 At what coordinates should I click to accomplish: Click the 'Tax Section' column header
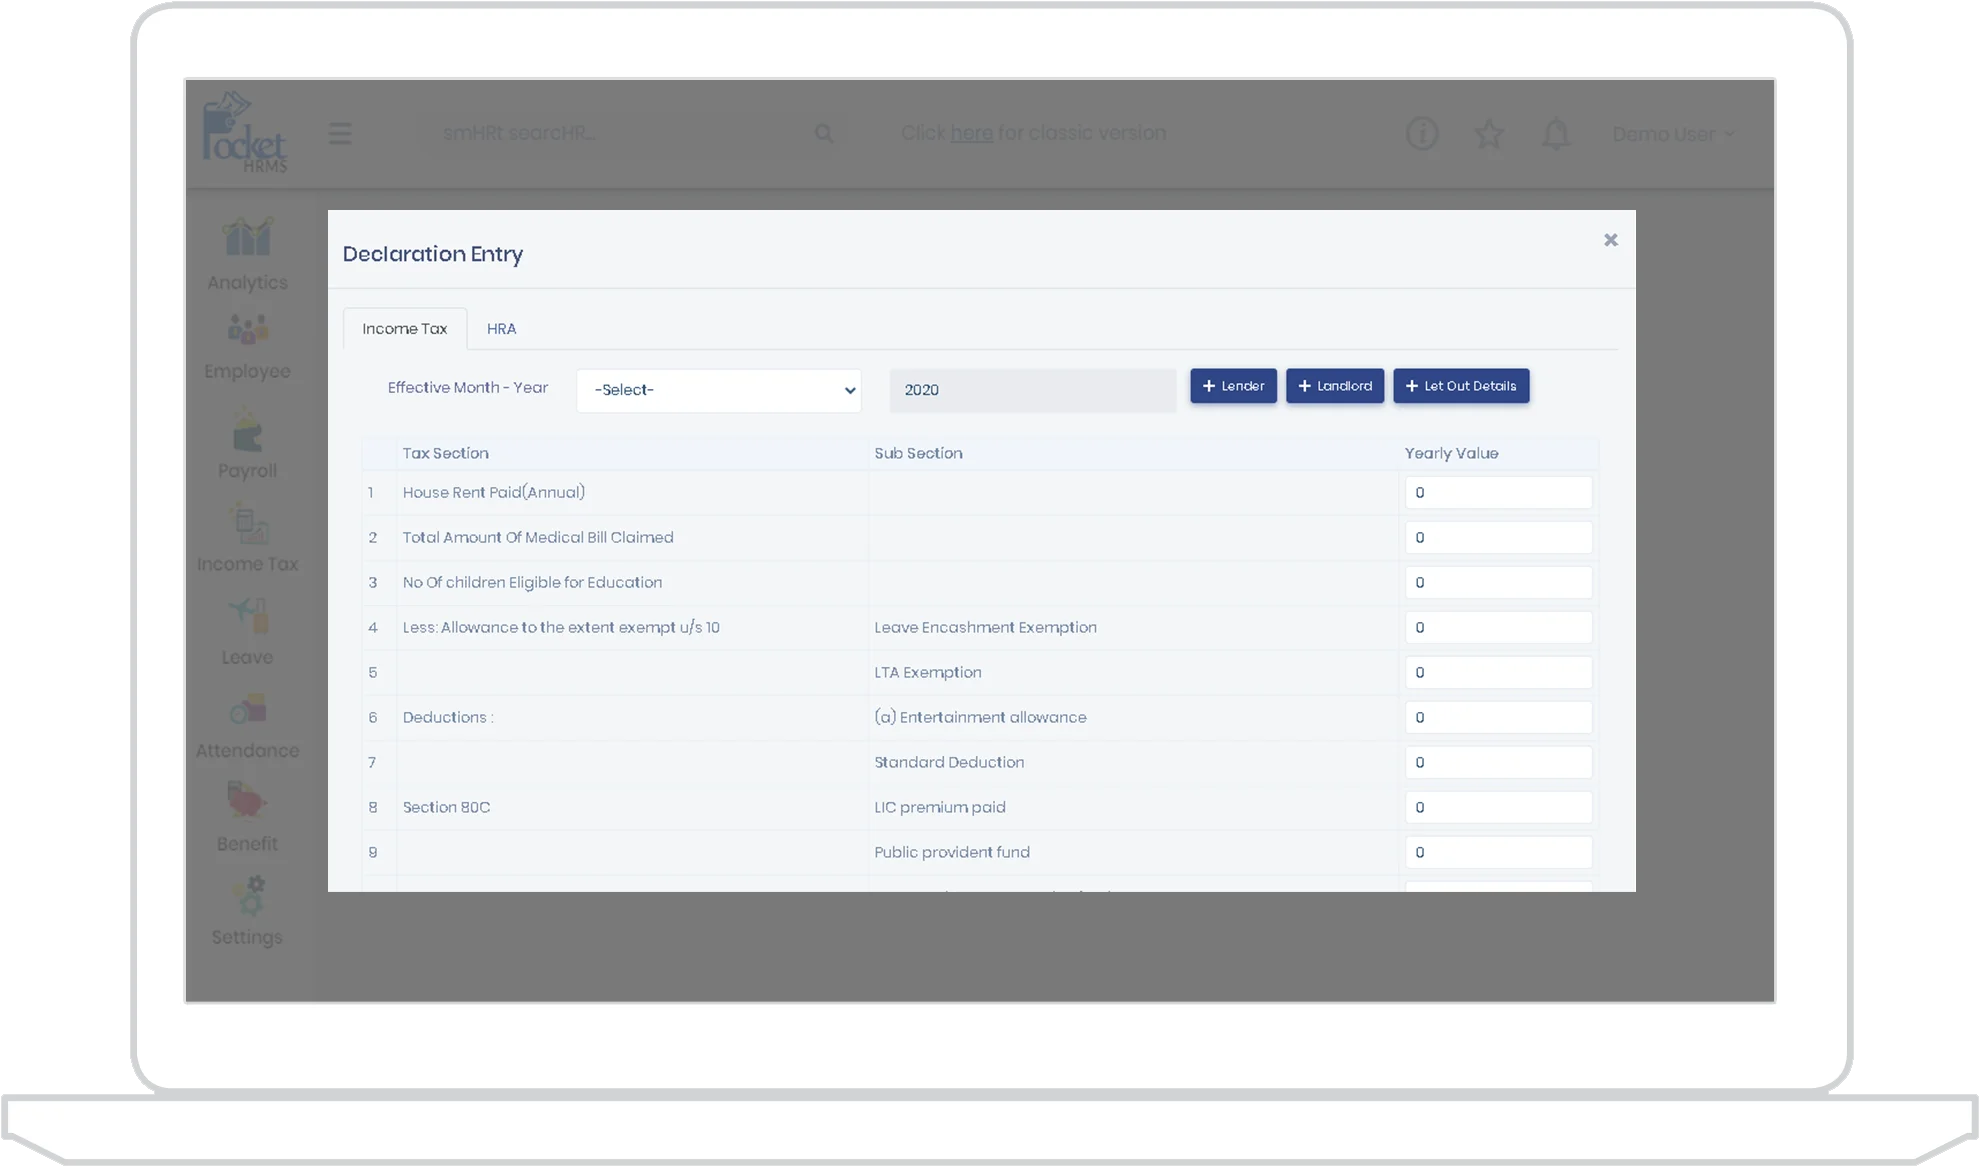445,454
